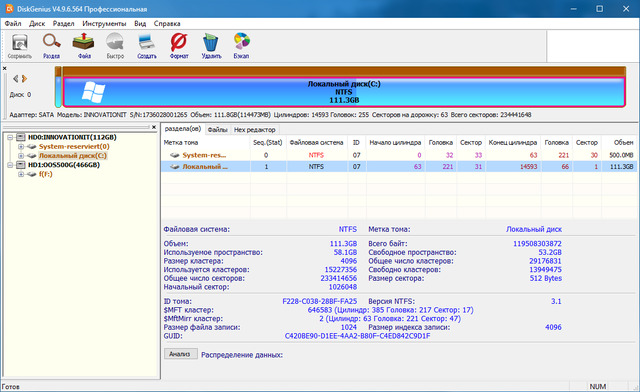
Task: Expand the f(F:) partition node
Action: 20,174
